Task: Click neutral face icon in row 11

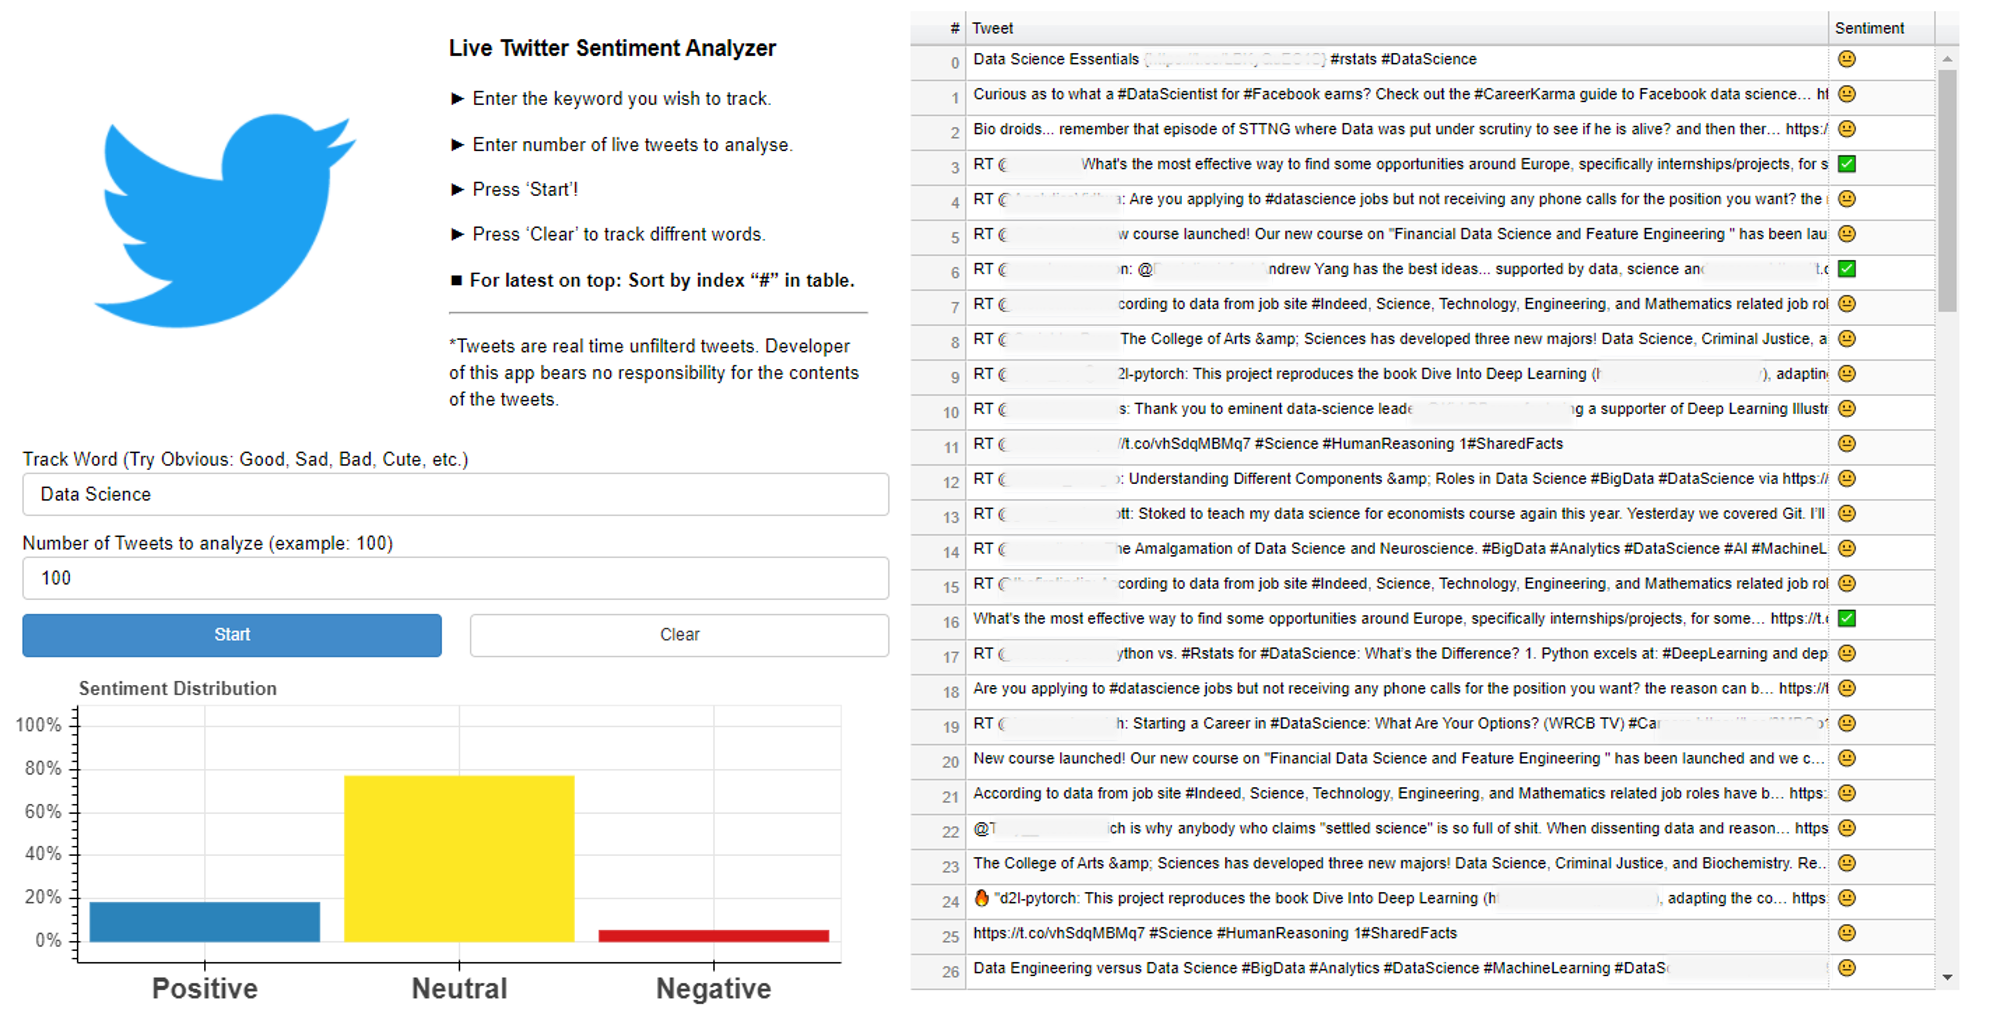Action: (1847, 444)
